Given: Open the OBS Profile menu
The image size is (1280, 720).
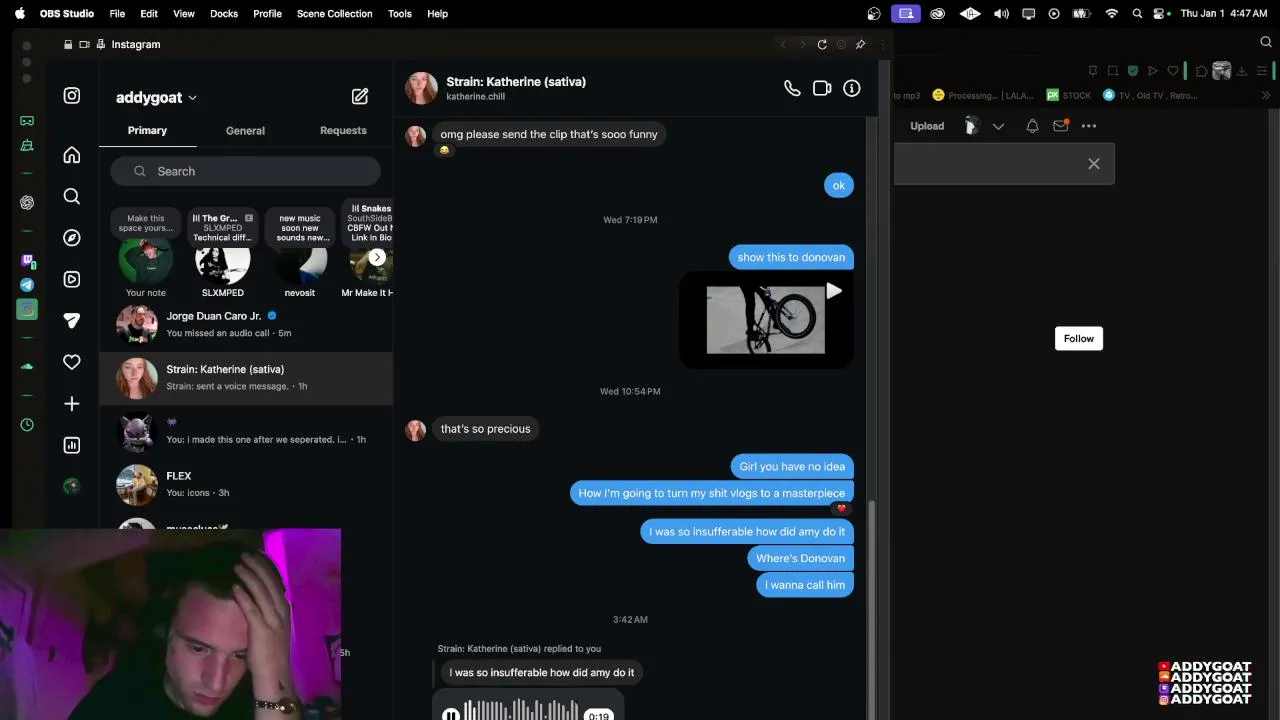Looking at the screenshot, I should 267,14.
